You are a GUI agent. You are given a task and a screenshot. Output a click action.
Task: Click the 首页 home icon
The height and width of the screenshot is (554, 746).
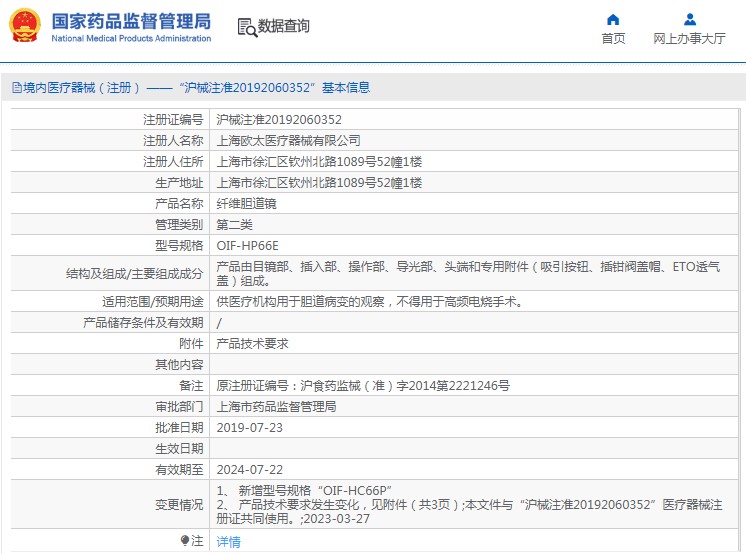[x=613, y=20]
